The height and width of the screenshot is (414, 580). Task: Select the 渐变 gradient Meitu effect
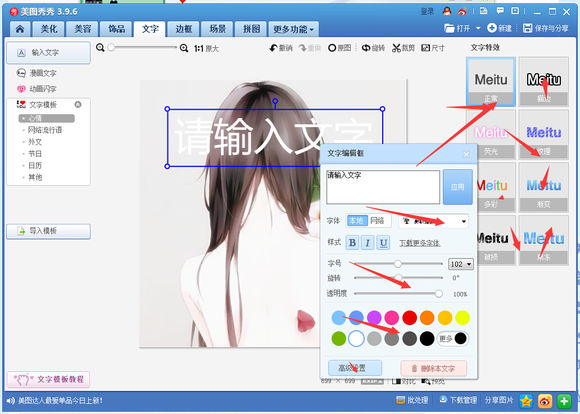pos(543,187)
